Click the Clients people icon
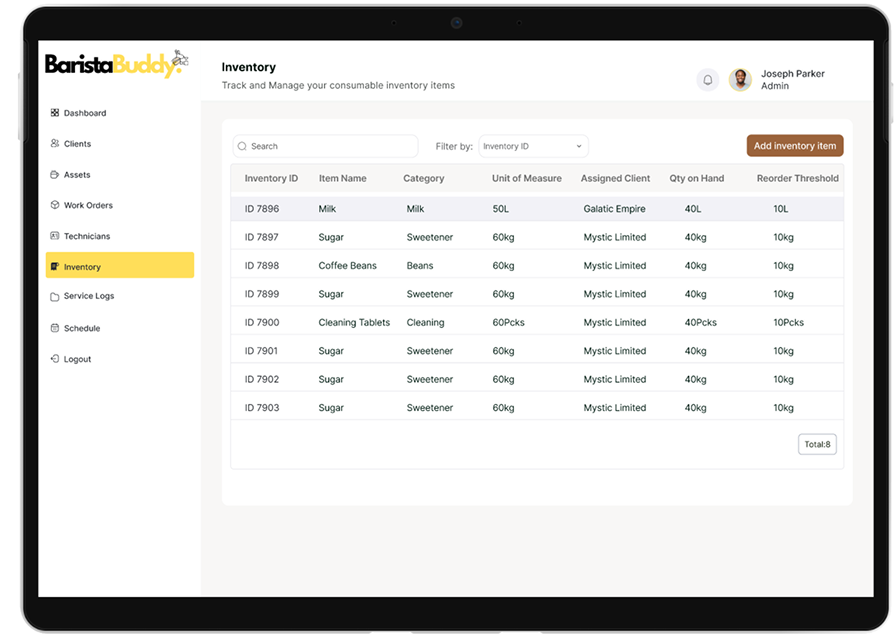 [55, 144]
